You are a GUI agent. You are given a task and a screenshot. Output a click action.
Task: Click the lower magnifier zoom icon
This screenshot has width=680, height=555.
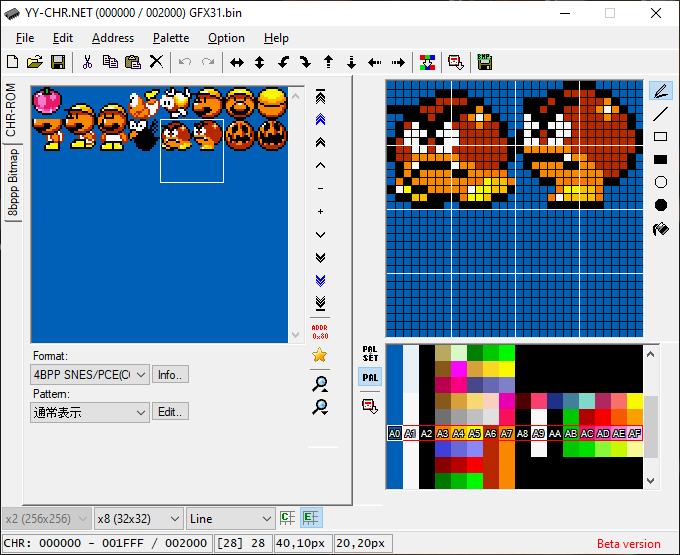point(320,407)
